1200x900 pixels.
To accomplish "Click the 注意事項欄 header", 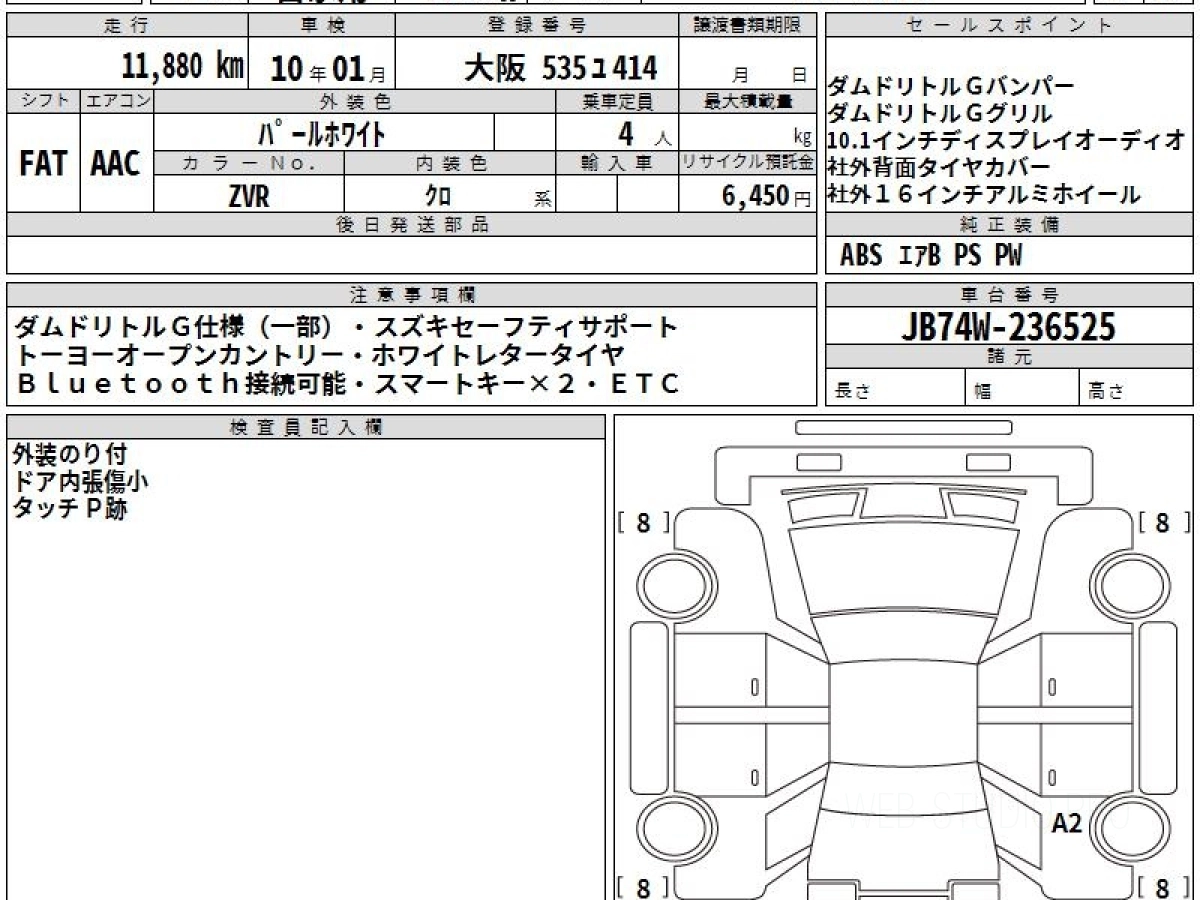I will tap(412, 295).
